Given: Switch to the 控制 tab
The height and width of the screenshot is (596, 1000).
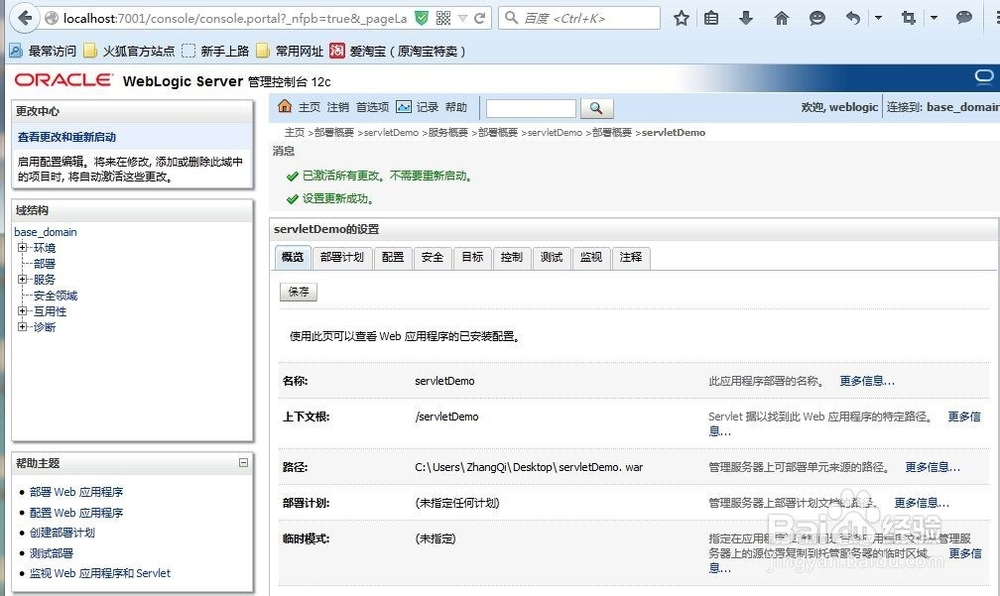Looking at the screenshot, I should click(x=511, y=257).
